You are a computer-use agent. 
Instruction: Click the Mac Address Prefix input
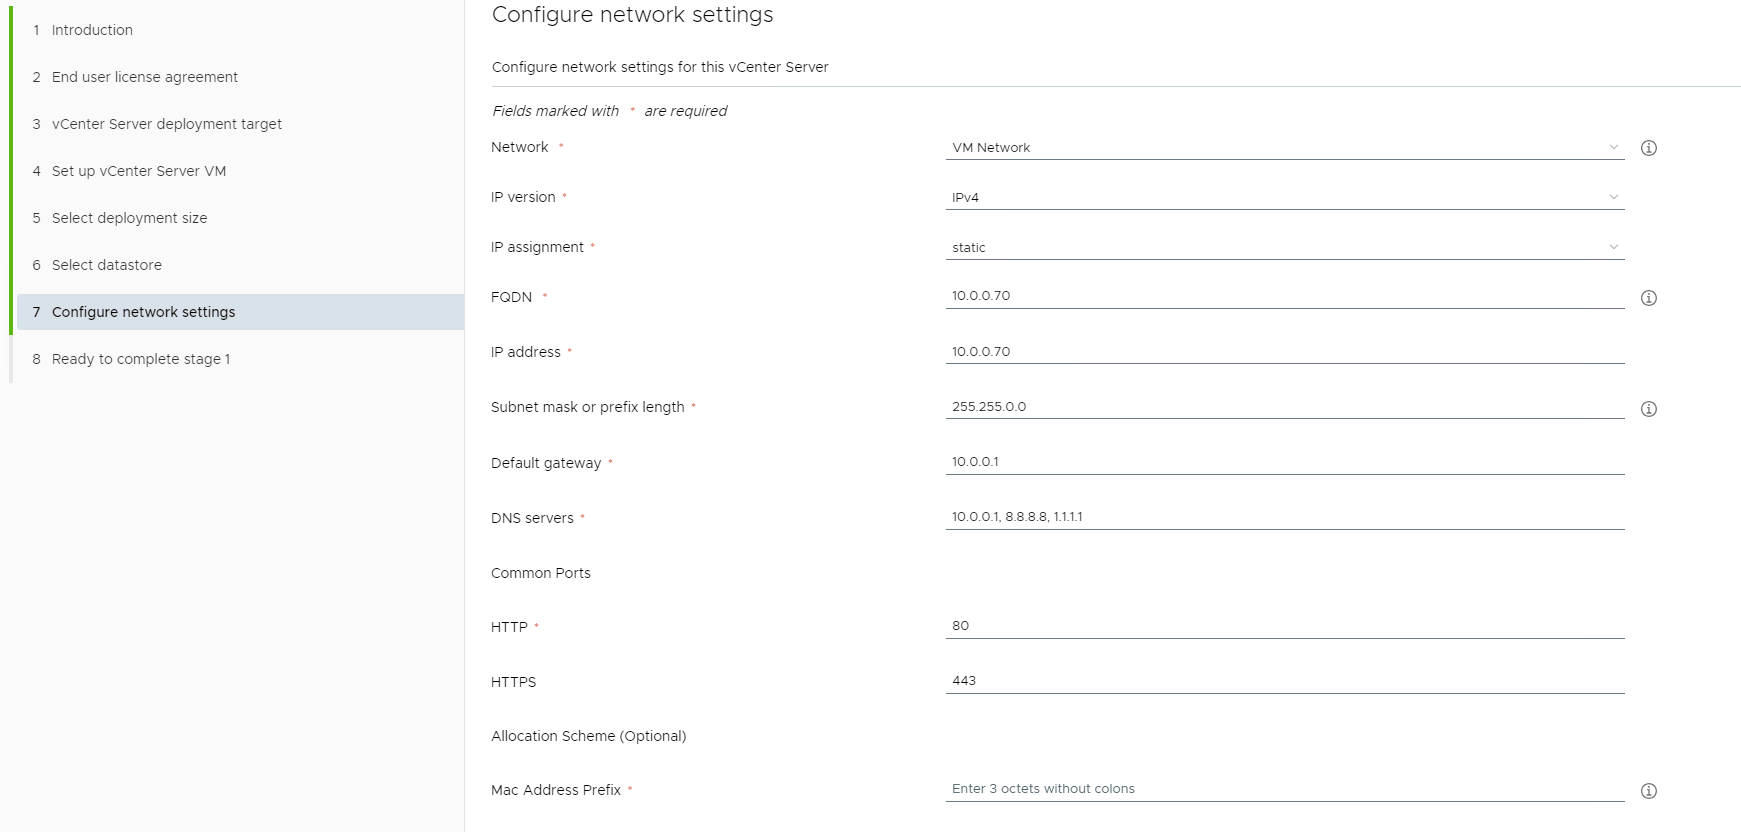pyautogui.click(x=1284, y=789)
